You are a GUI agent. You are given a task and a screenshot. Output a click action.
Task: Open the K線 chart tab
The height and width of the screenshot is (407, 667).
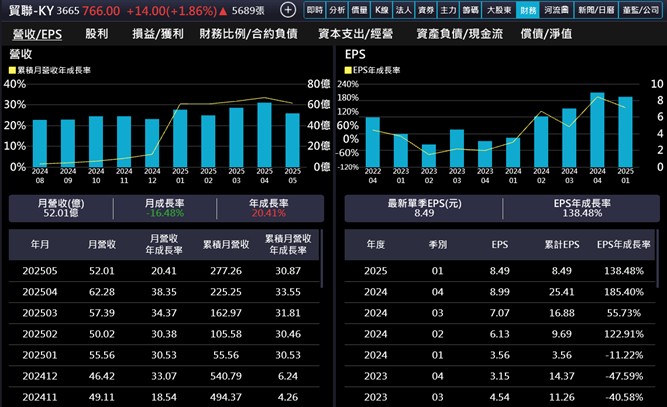[382, 10]
